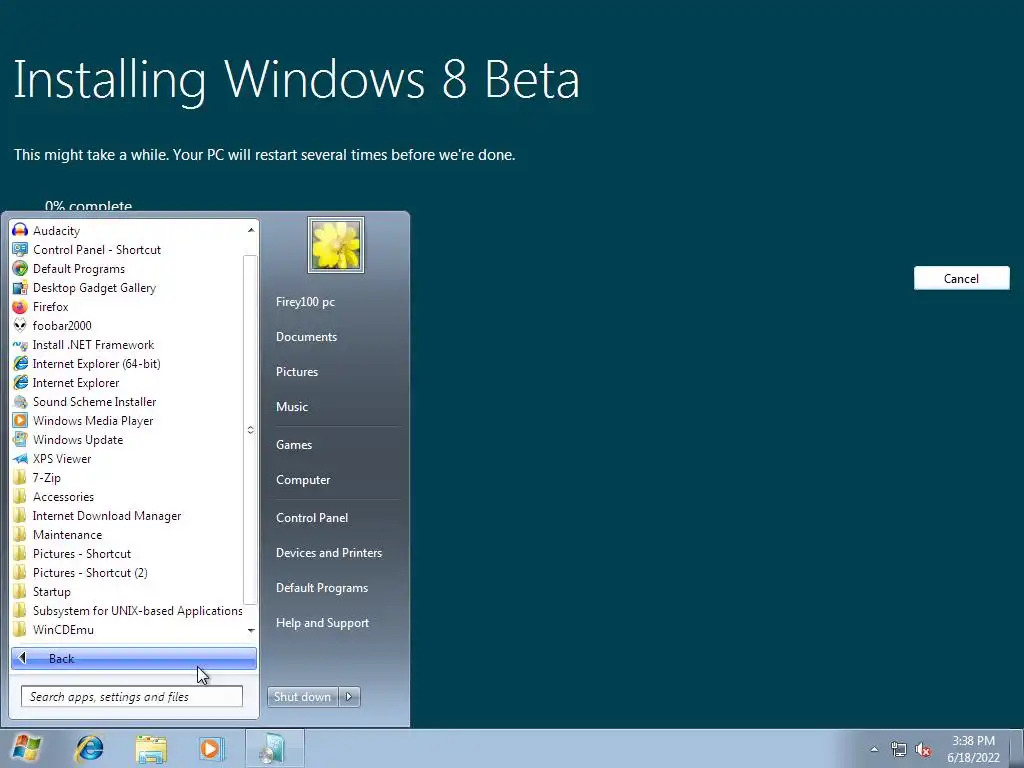The width and height of the screenshot is (1024, 768).
Task: Open Pictures in the right pane
Action: click(297, 372)
